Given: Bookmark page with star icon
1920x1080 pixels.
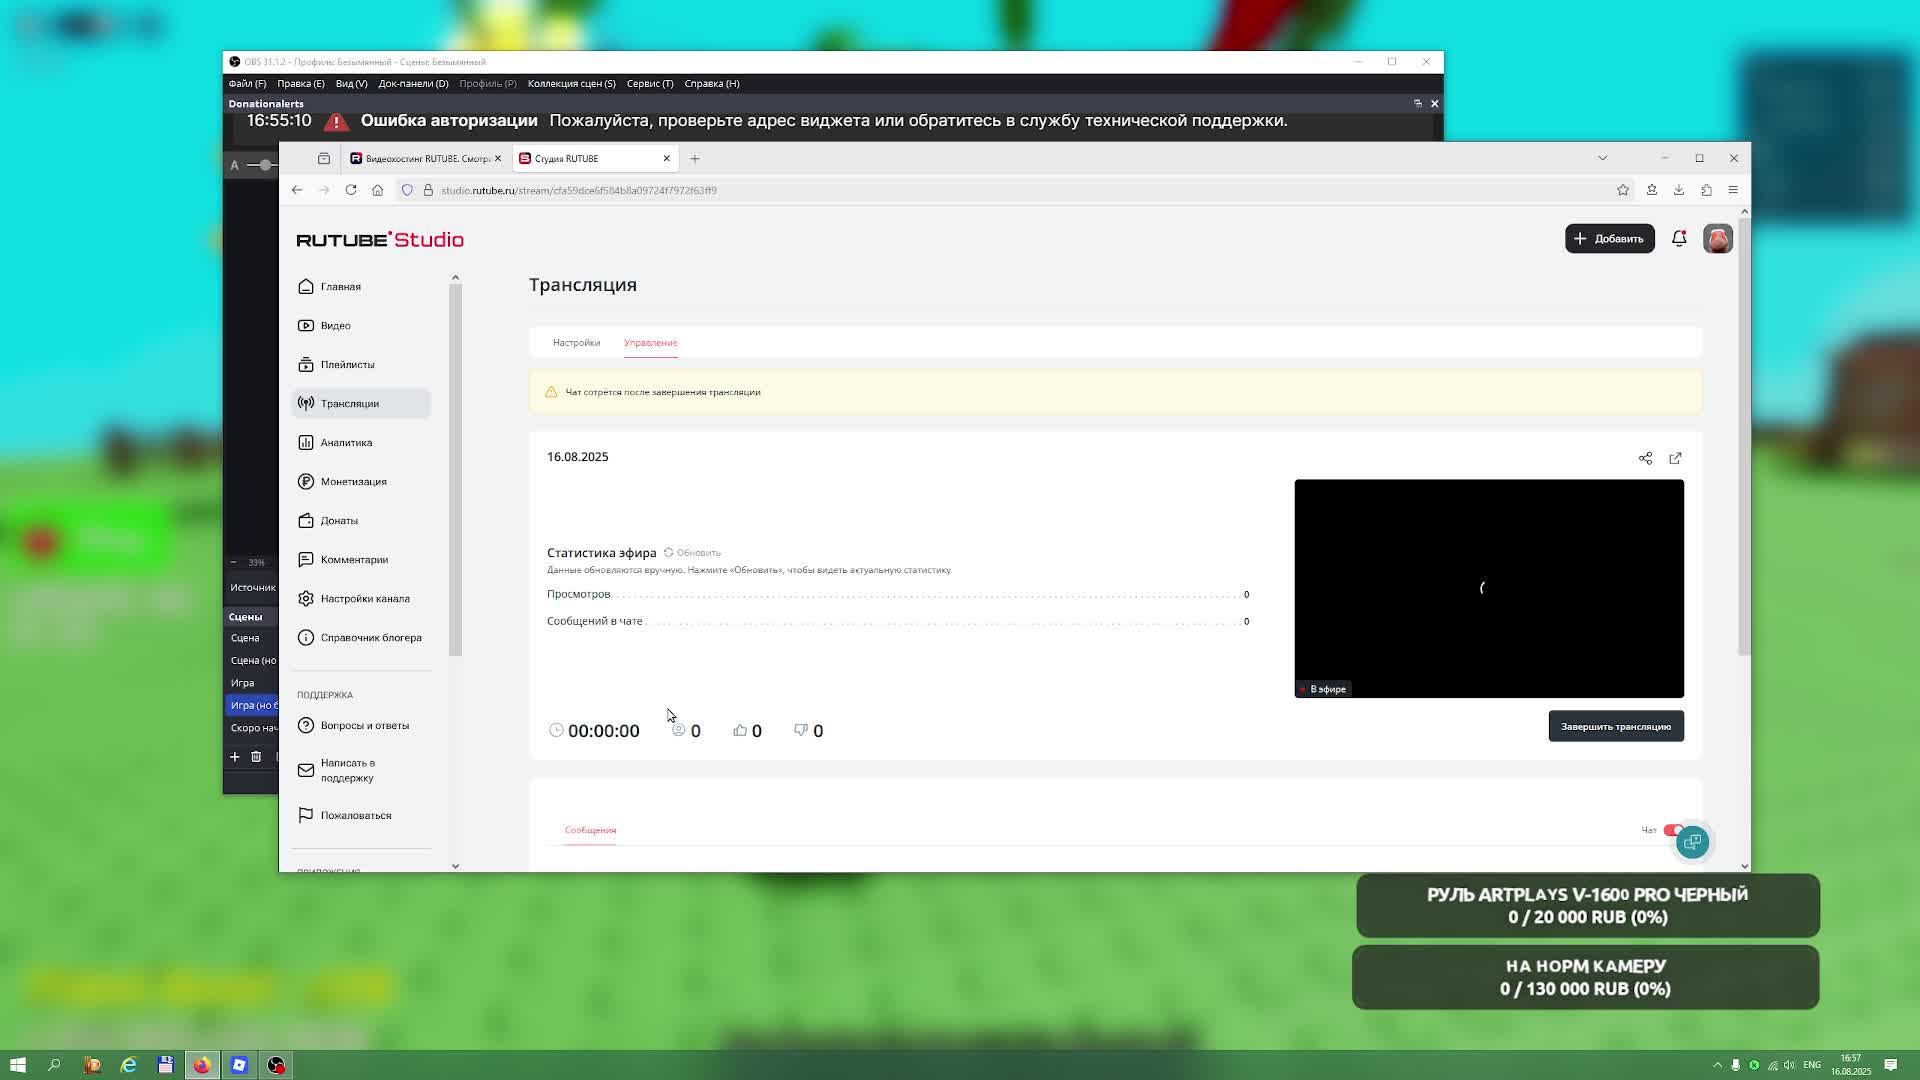Looking at the screenshot, I should (1622, 190).
